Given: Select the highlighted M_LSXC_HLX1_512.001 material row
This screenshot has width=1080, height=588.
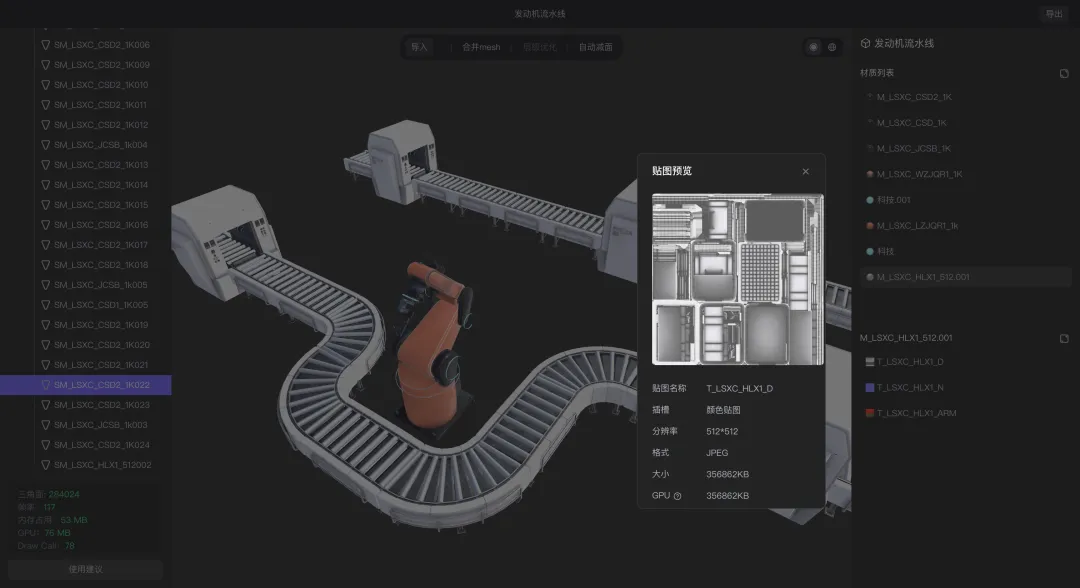Looking at the screenshot, I should 966,277.
